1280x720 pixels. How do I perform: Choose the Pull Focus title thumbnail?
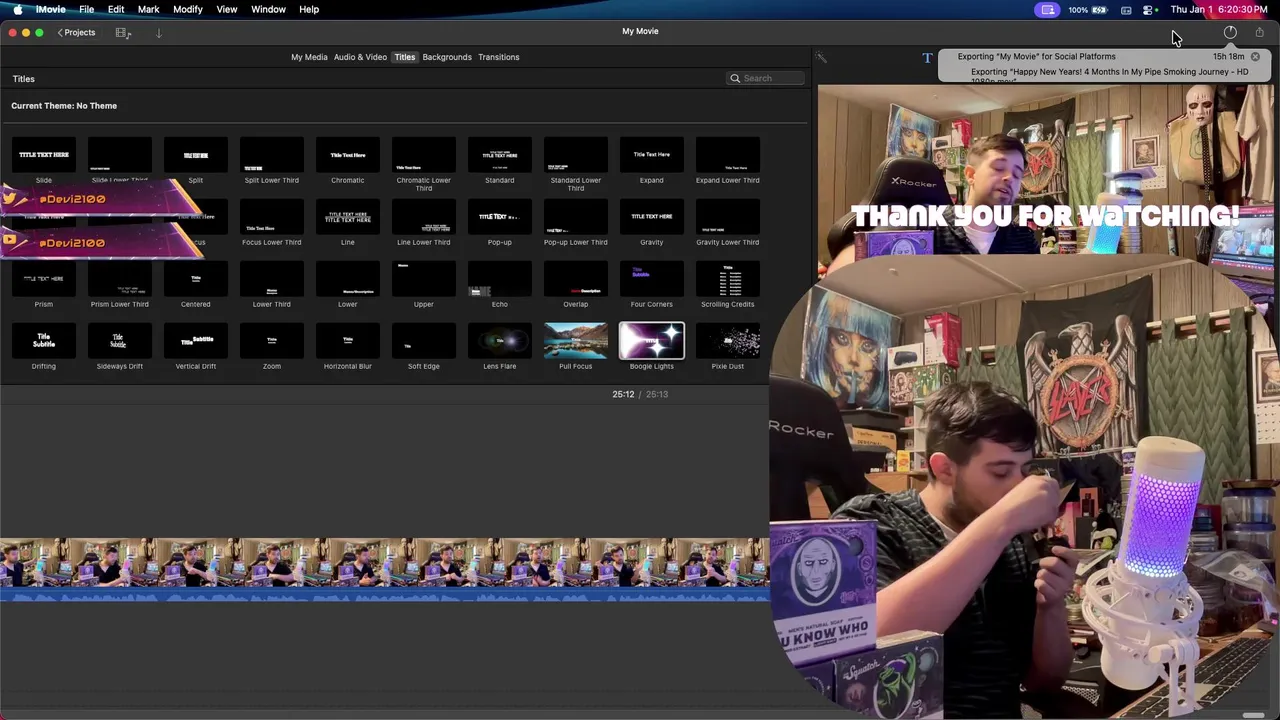click(576, 341)
